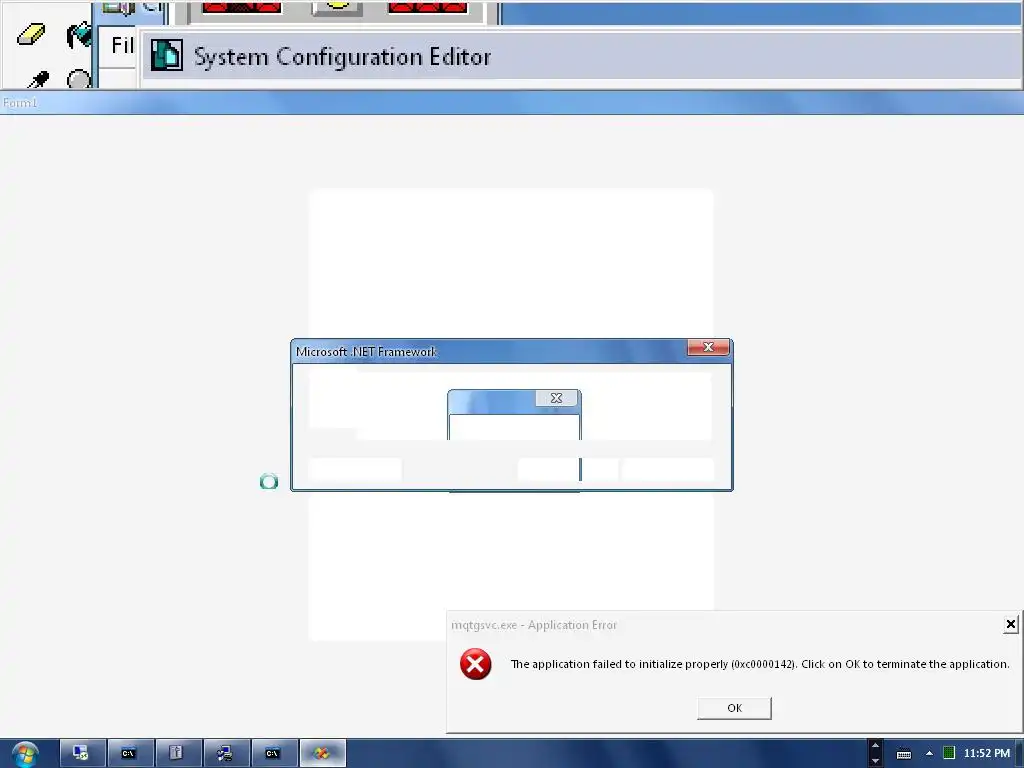Open the partially visible File menu
The width and height of the screenshot is (1024, 768).
122,45
